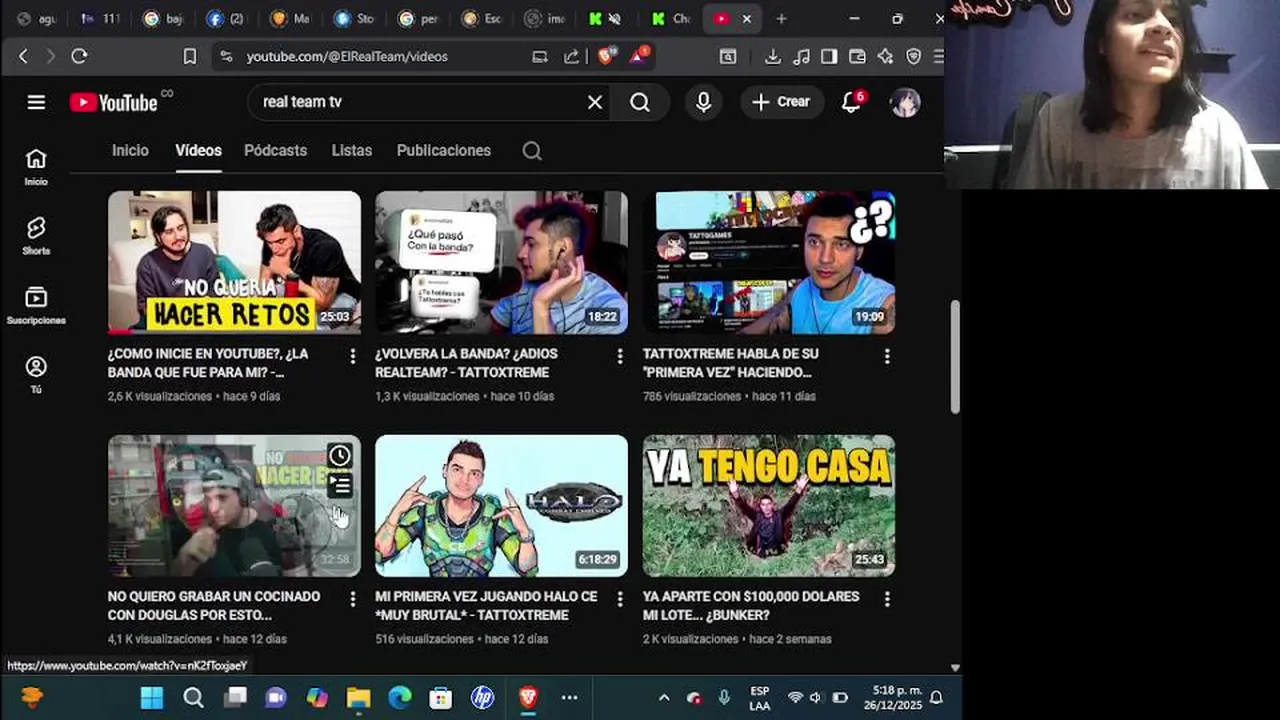This screenshot has width=1280, height=720.
Task: Open the Publicaciones tab
Action: 444,150
